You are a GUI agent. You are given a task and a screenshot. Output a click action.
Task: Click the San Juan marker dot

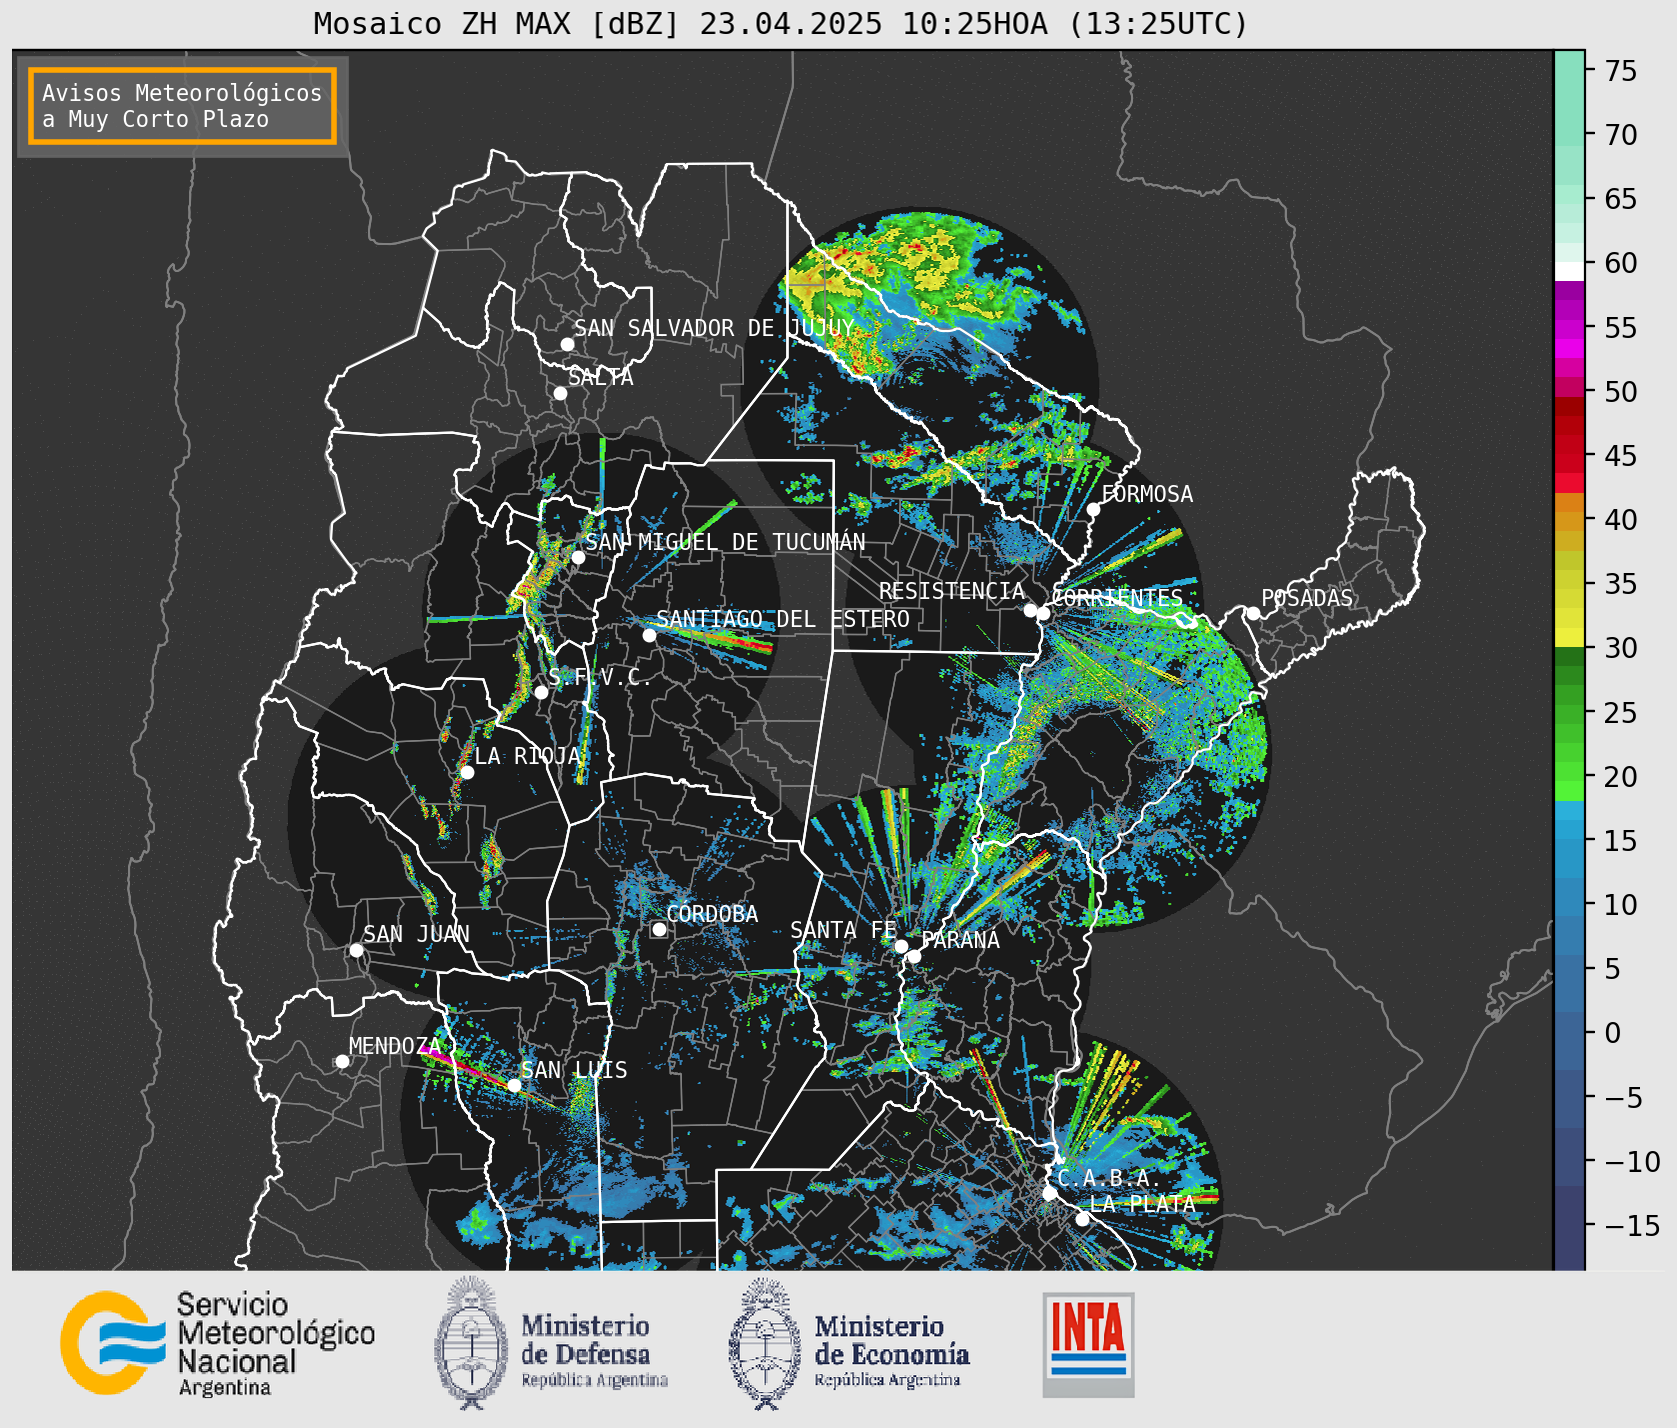356,950
